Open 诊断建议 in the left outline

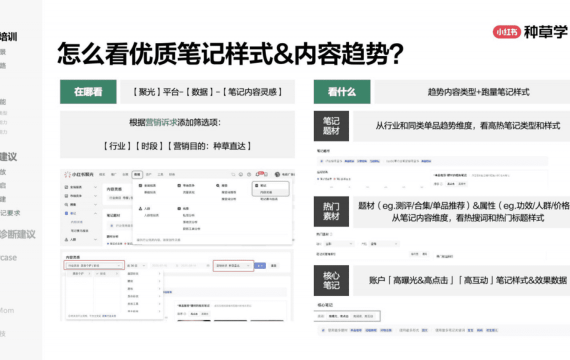coord(17,235)
